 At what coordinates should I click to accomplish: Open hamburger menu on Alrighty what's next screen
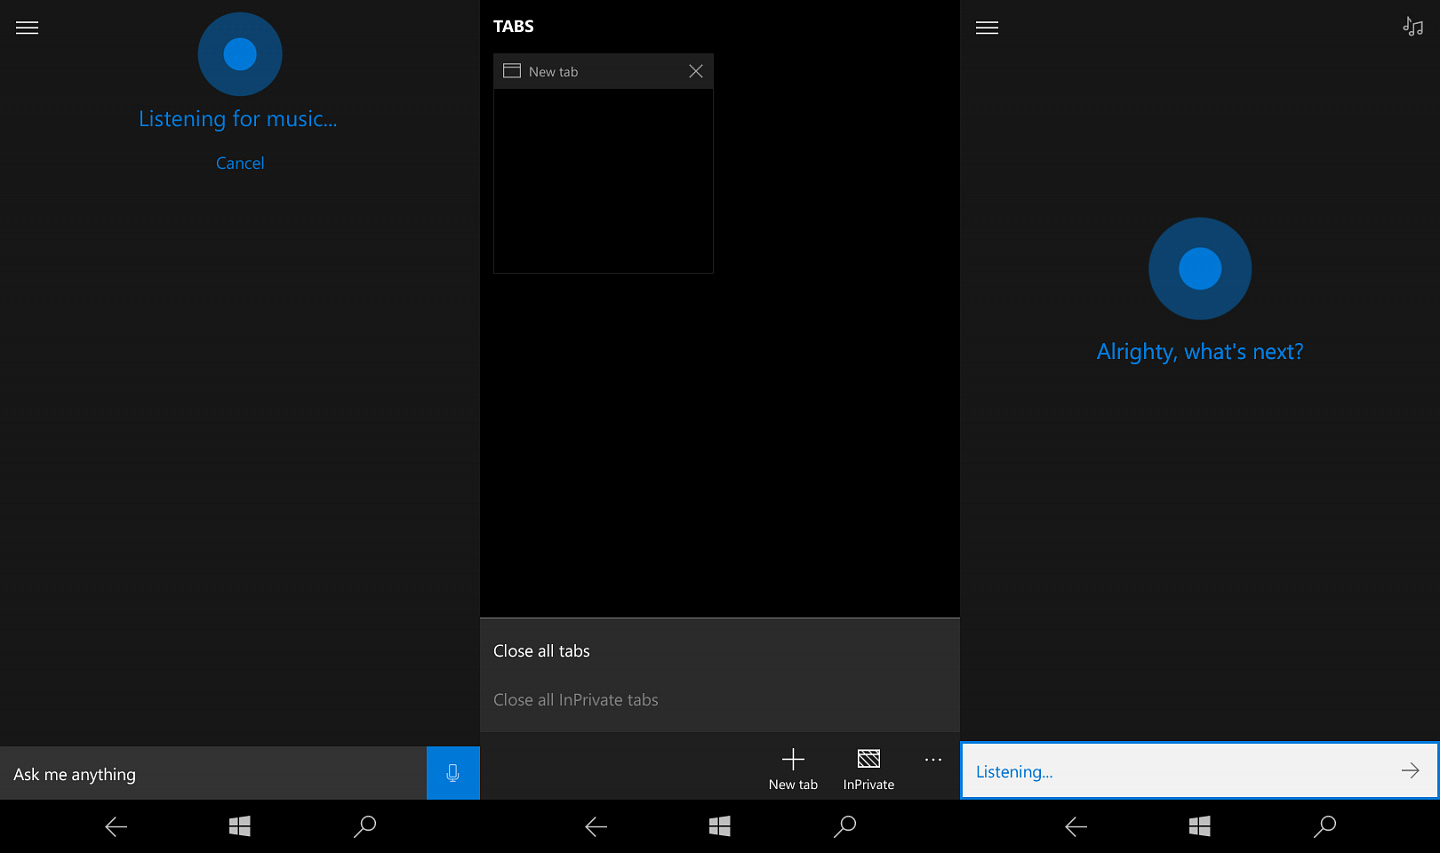987,28
